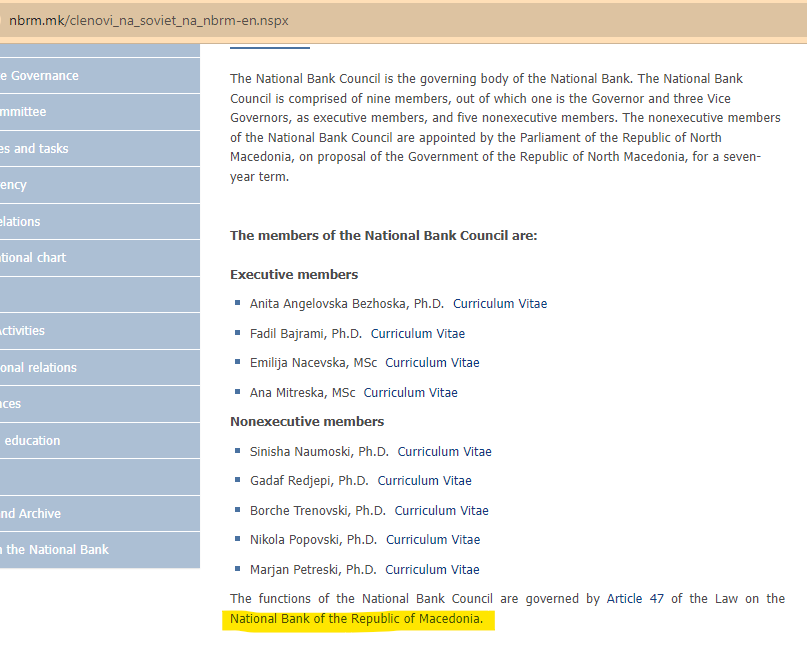Click the name Fadil Bajrami, Ph.D.
Viewport: 807px width, 669px height.
(x=306, y=333)
